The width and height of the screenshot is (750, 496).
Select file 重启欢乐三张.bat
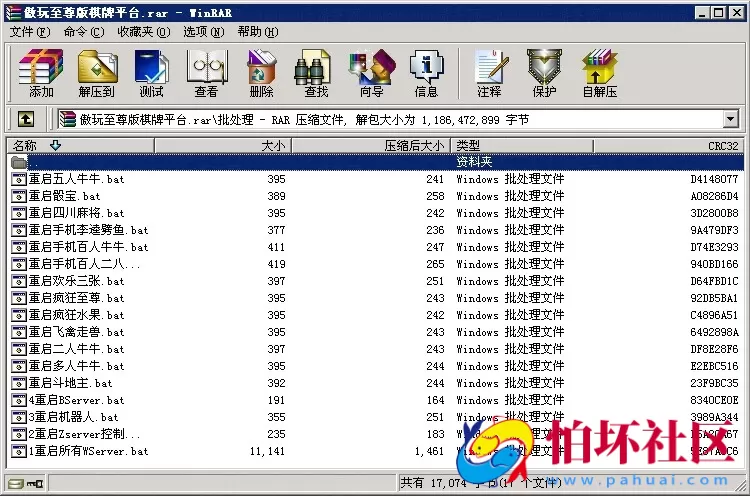[x=77, y=281]
